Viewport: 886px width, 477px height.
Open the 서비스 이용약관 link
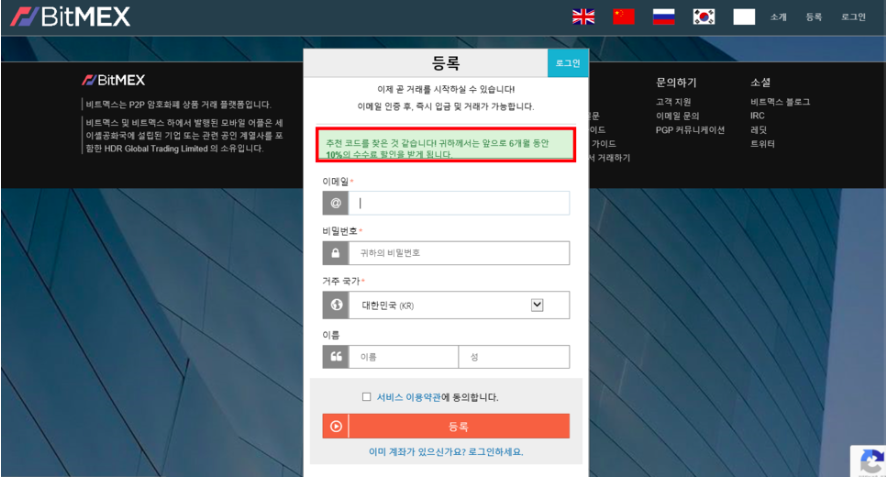(409, 397)
